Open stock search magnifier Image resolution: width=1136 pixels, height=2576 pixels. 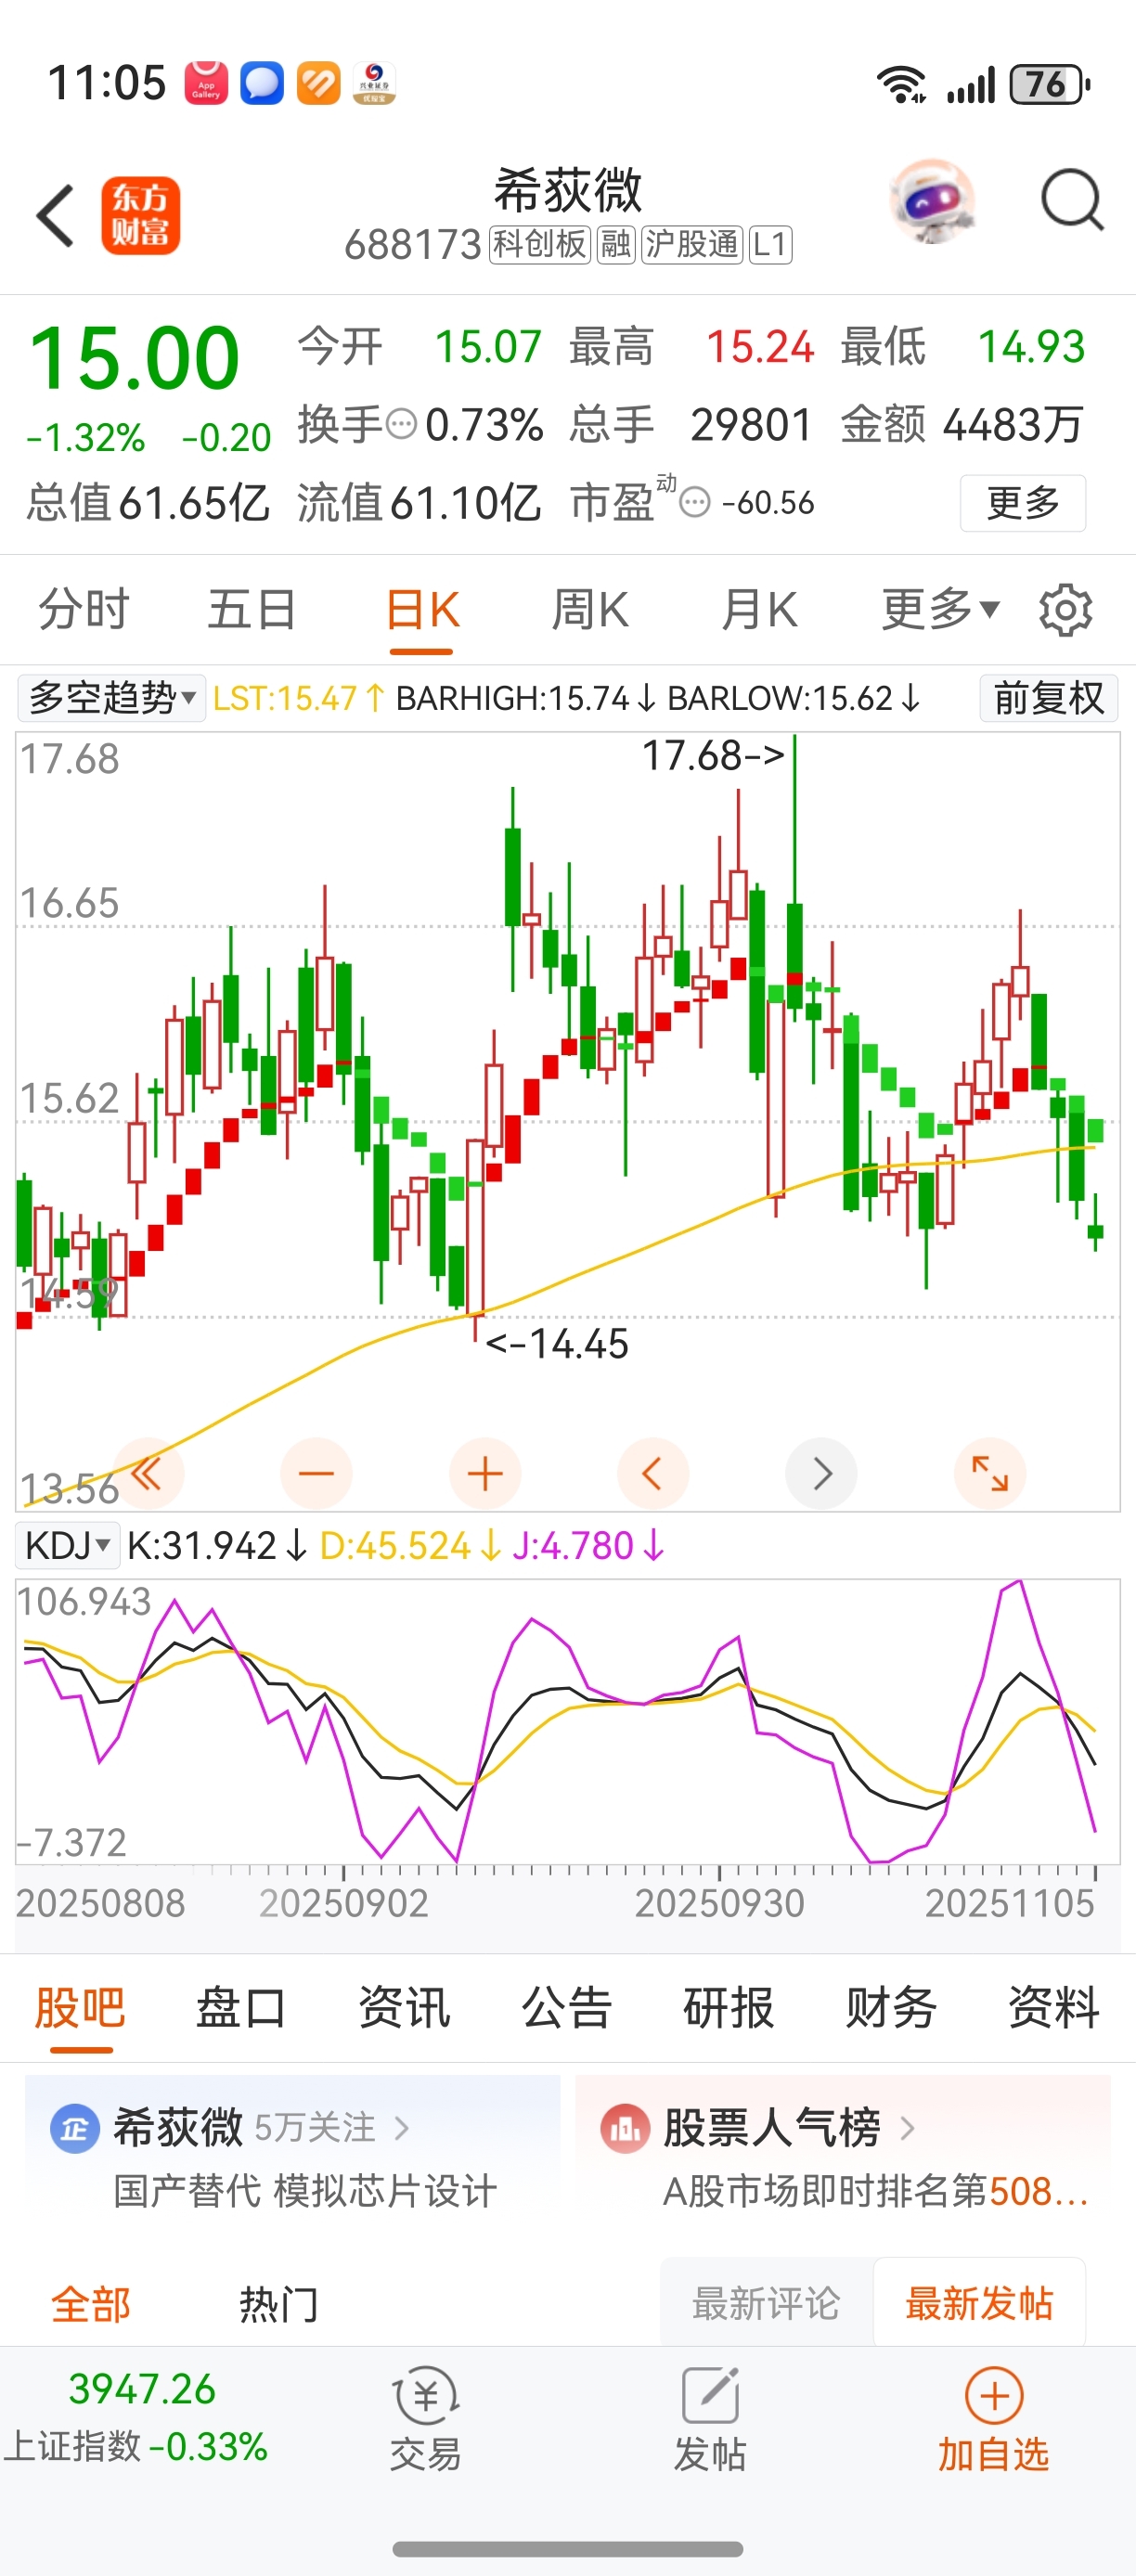point(1072,201)
